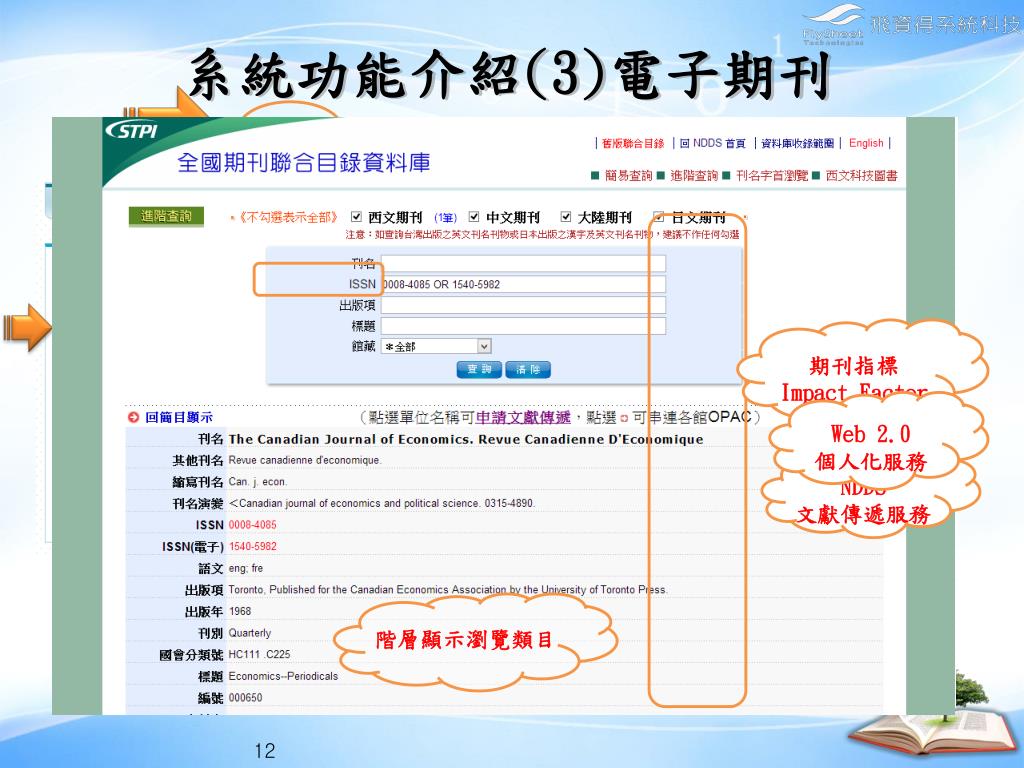
Task: Toggle the 西文期刊 checkbox
Action: pos(356,217)
